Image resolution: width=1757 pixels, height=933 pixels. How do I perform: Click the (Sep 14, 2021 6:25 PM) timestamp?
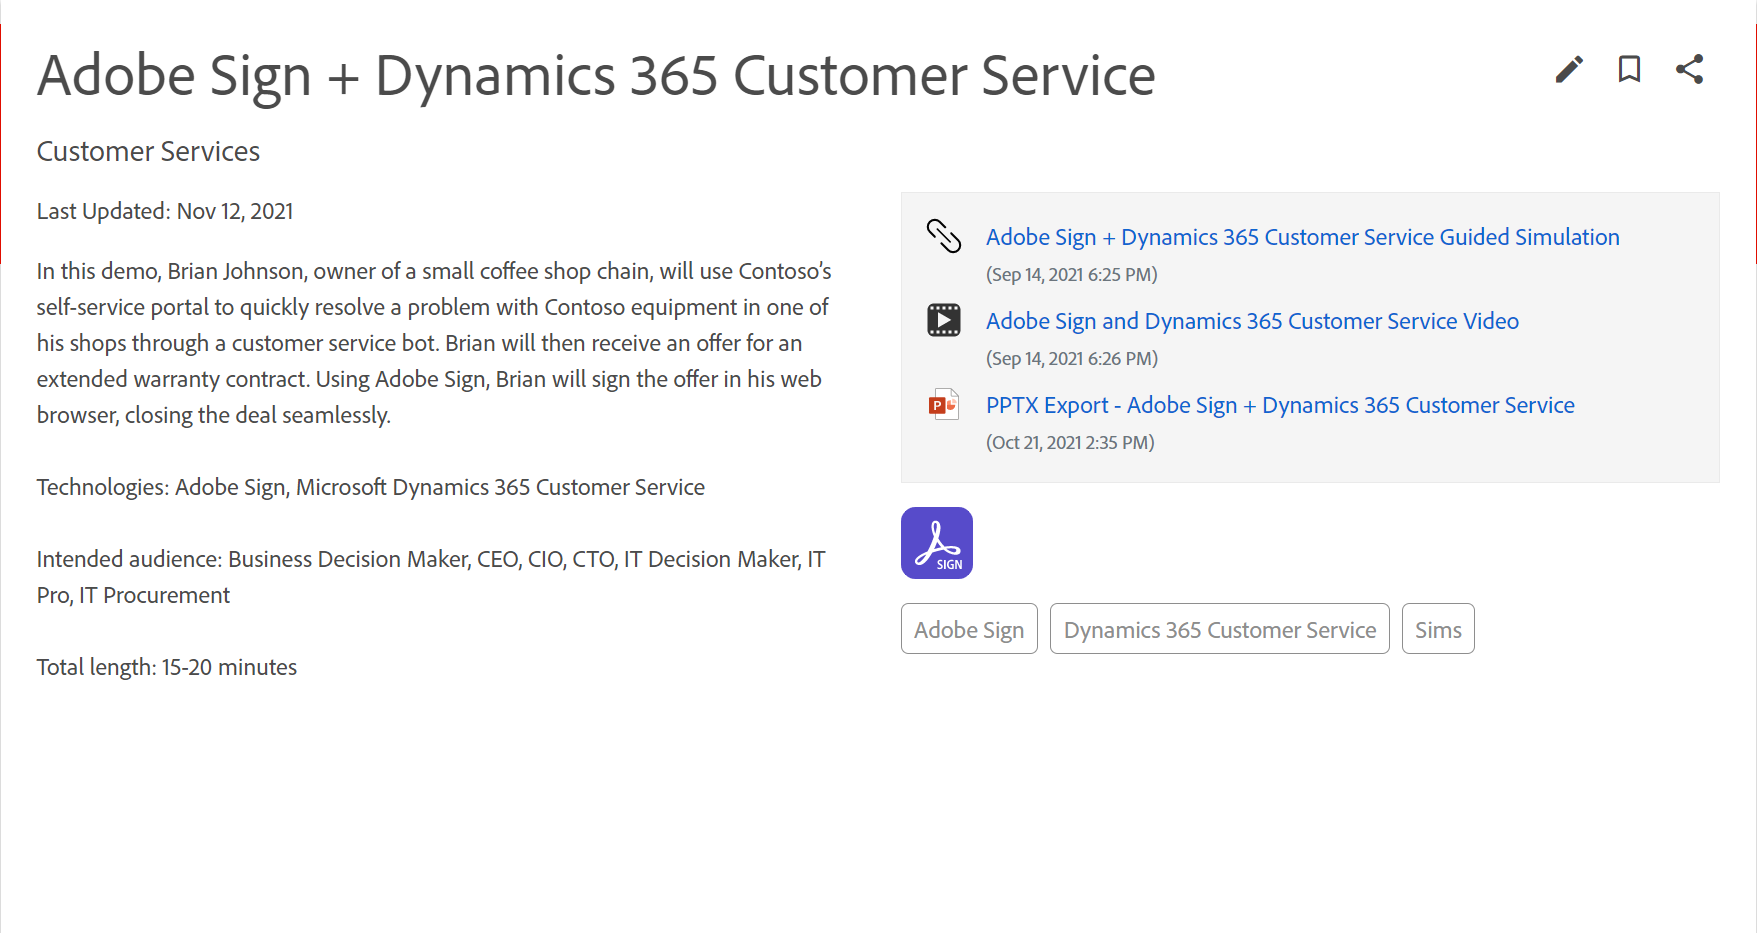coord(1072,274)
